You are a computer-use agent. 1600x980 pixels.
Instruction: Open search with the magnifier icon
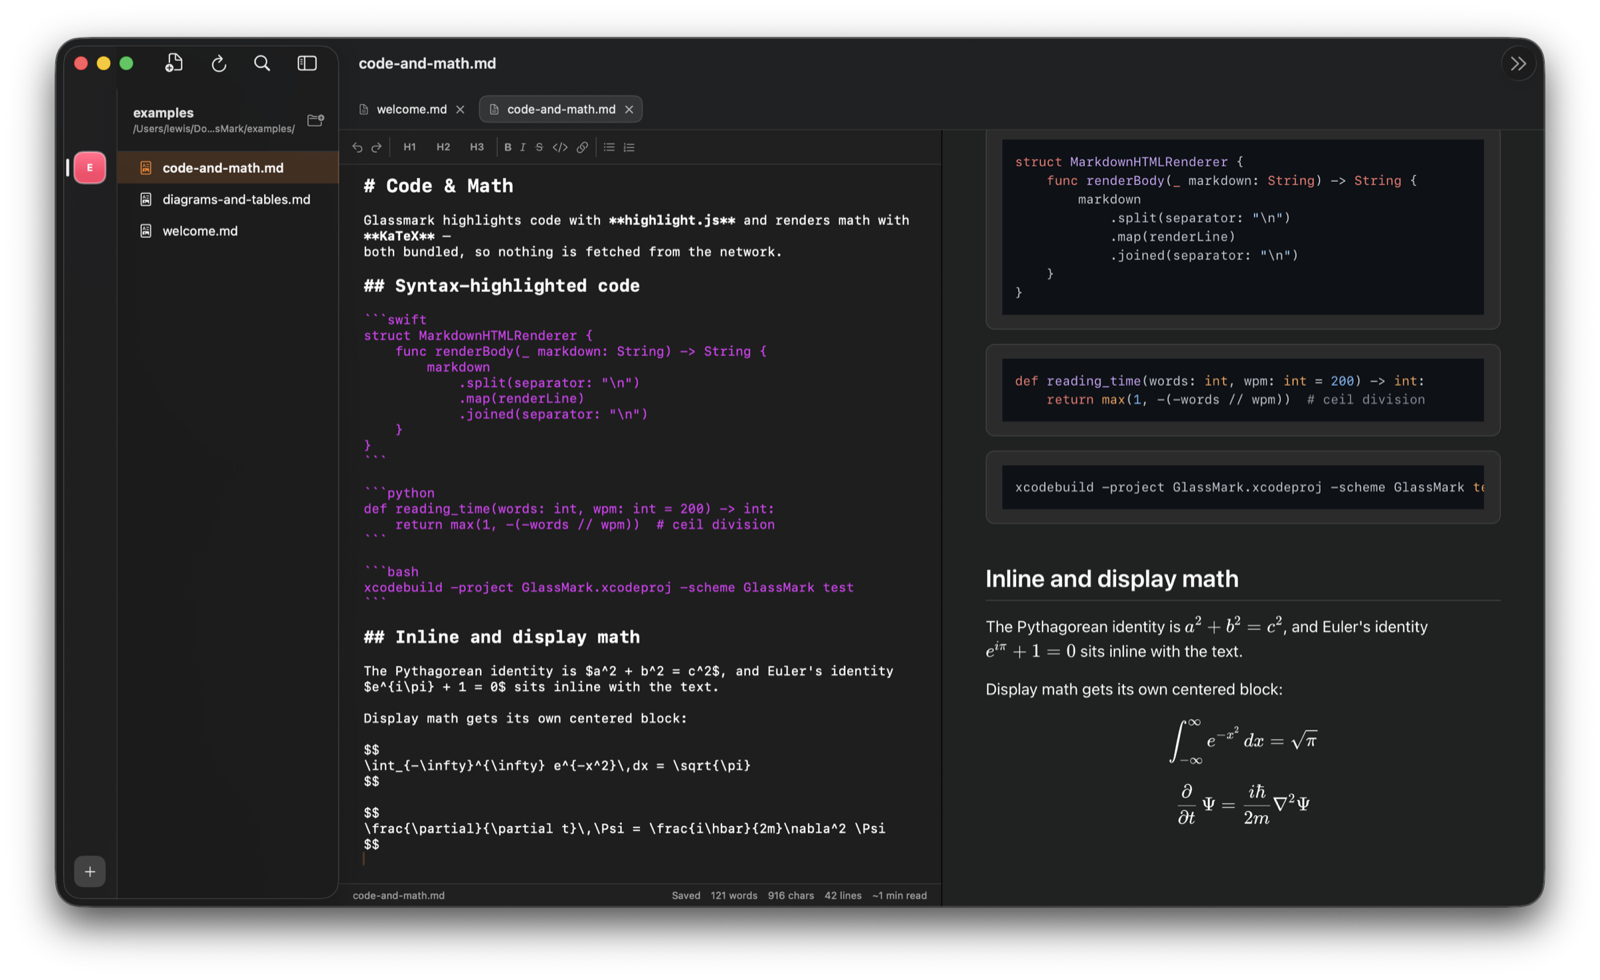tap(262, 63)
